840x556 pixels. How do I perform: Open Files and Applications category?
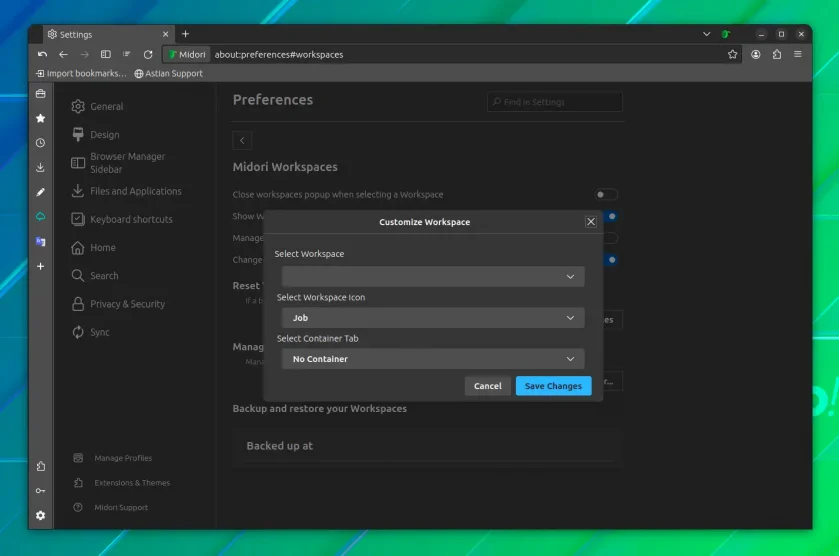[126, 191]
